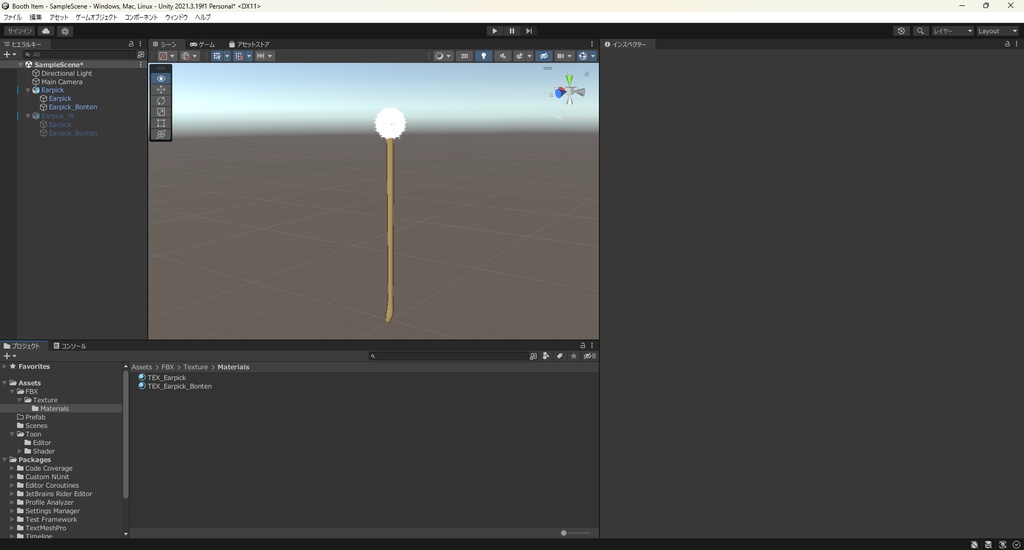
Task: Click the サインイン (Sign in) button
Action: [x=20, y=31]
